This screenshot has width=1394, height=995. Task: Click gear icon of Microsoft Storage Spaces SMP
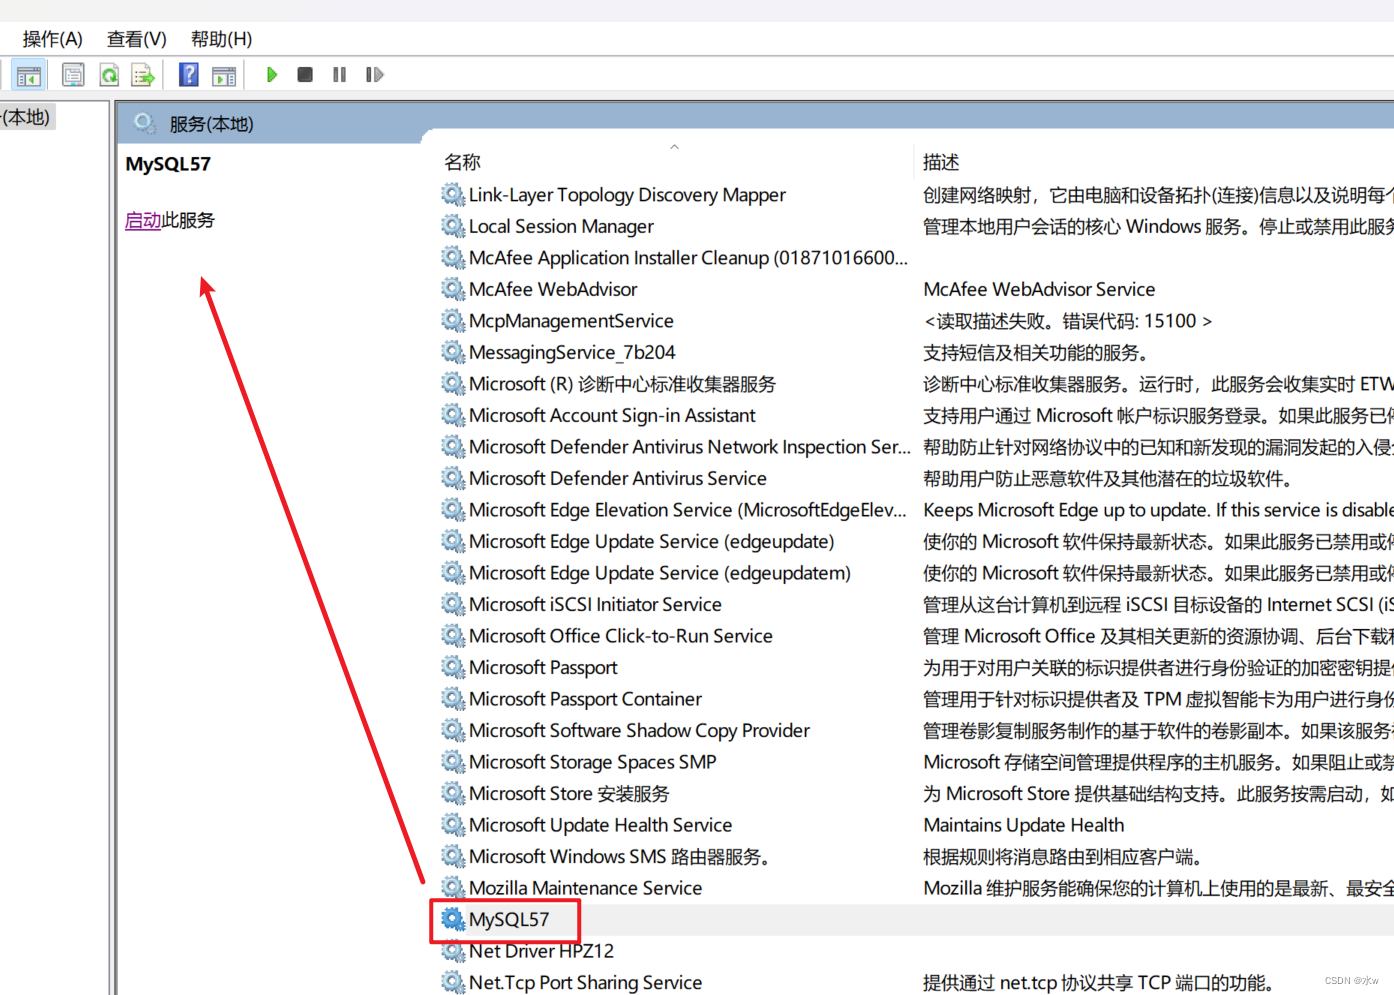pos(453,762)
